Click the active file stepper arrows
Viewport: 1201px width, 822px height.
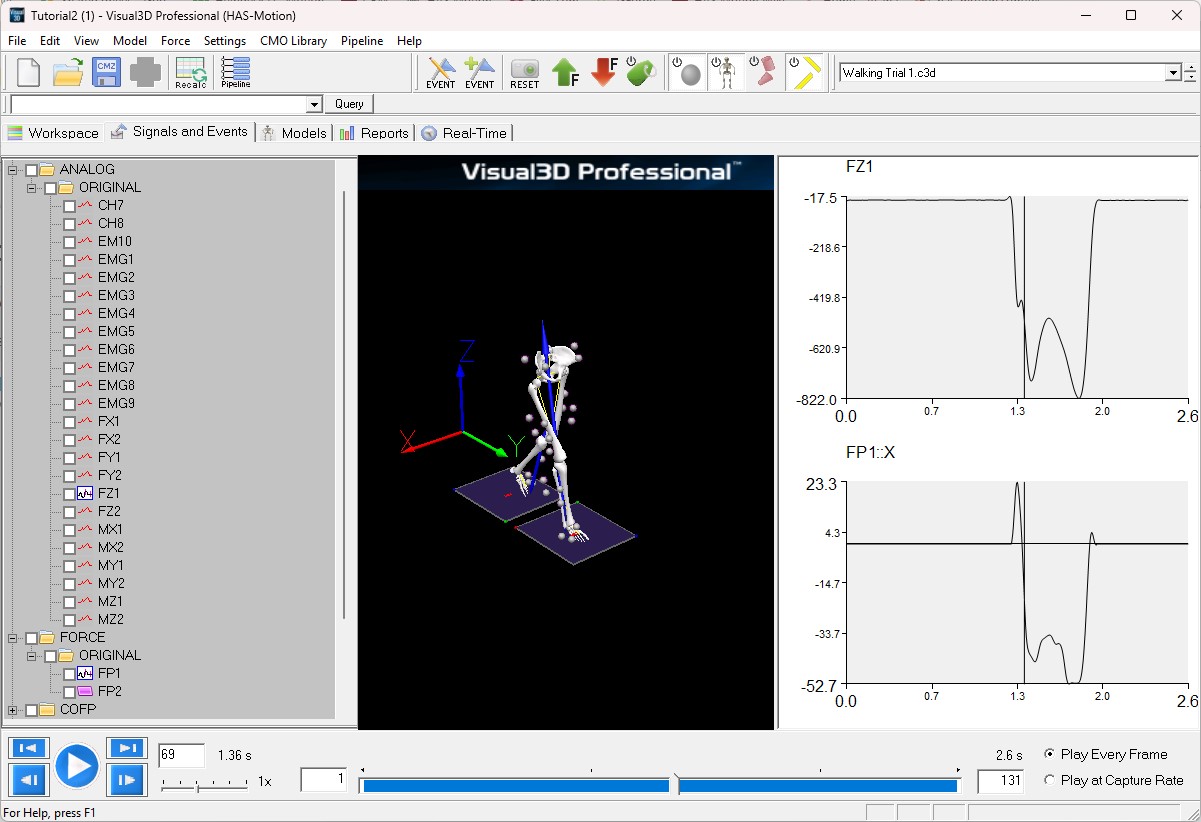click(1190, 73)
